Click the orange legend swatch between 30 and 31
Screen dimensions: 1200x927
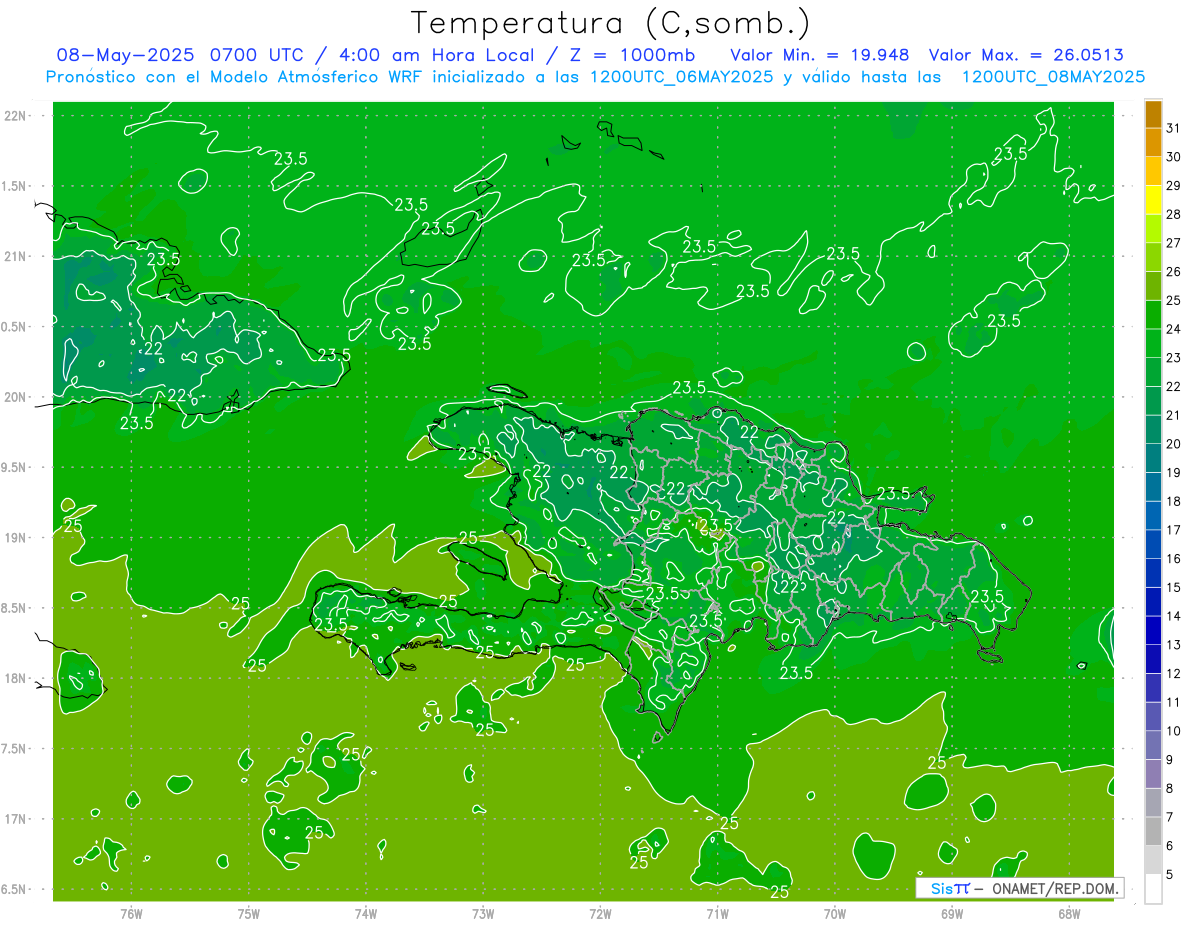[x=1153, y=143]
